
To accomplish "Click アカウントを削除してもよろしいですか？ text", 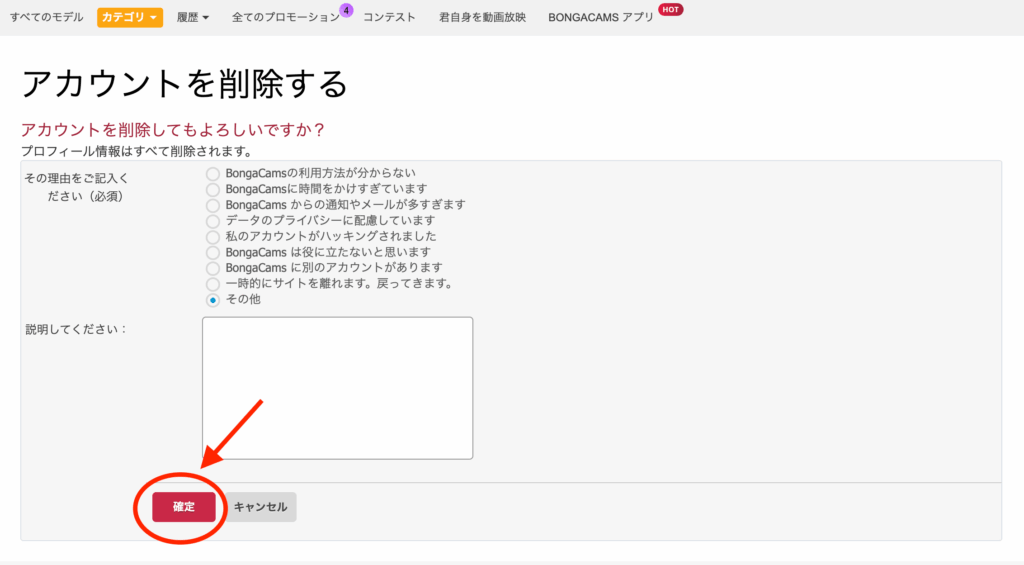I will [173, 129].
